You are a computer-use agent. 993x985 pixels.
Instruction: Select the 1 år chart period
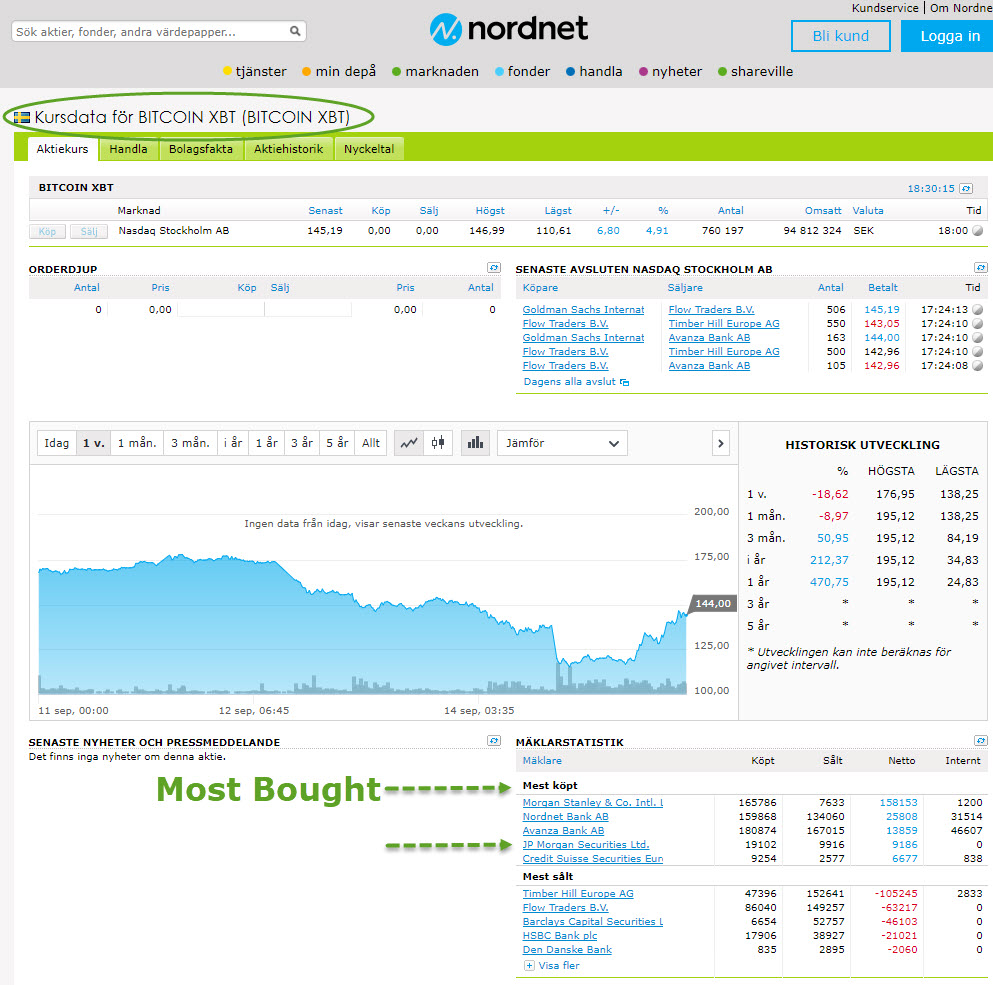267,443
